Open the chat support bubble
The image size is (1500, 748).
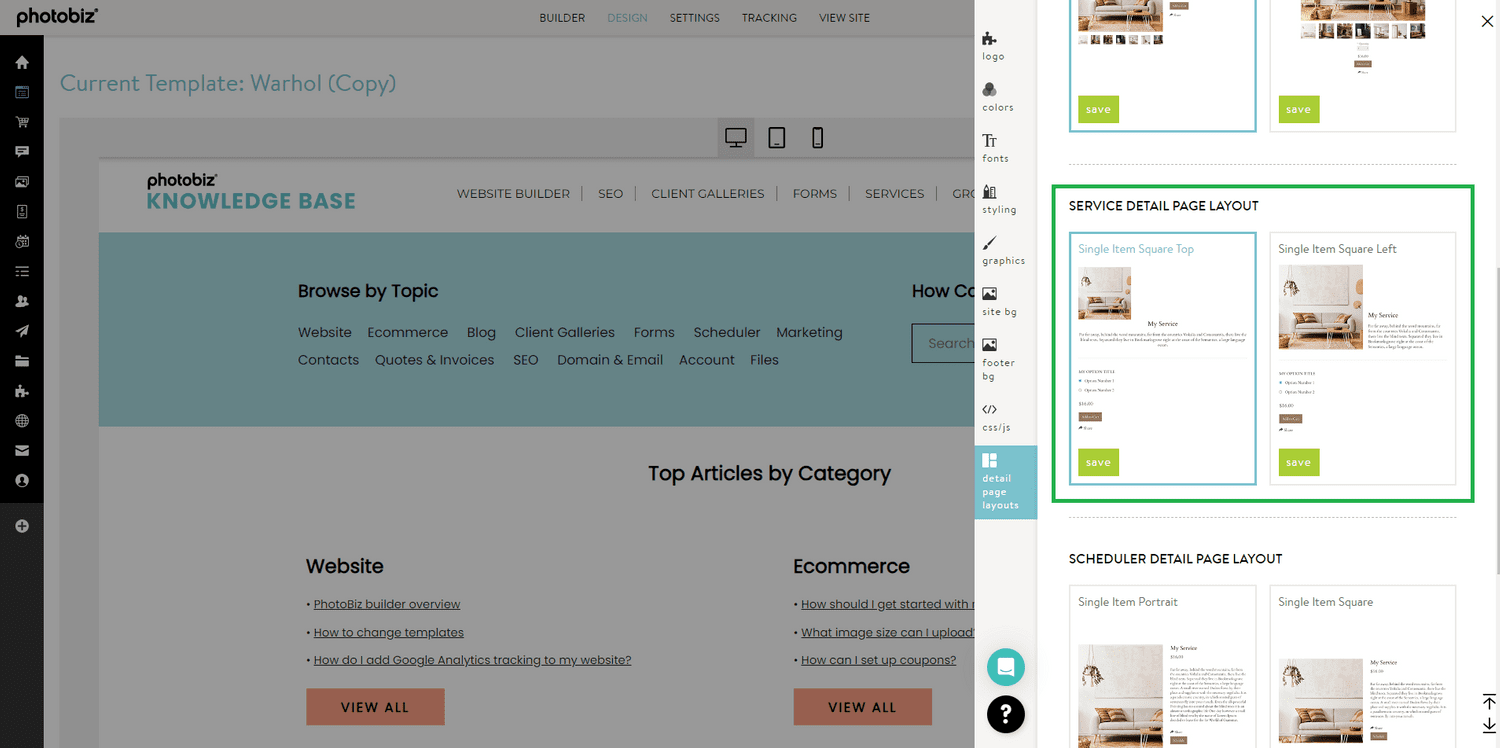[x=1005, y=667]
